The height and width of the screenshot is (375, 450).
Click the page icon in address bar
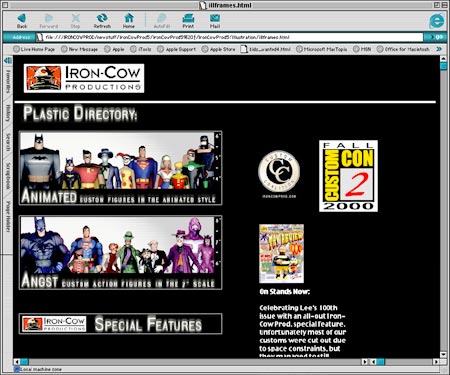(x=39, y=37)
